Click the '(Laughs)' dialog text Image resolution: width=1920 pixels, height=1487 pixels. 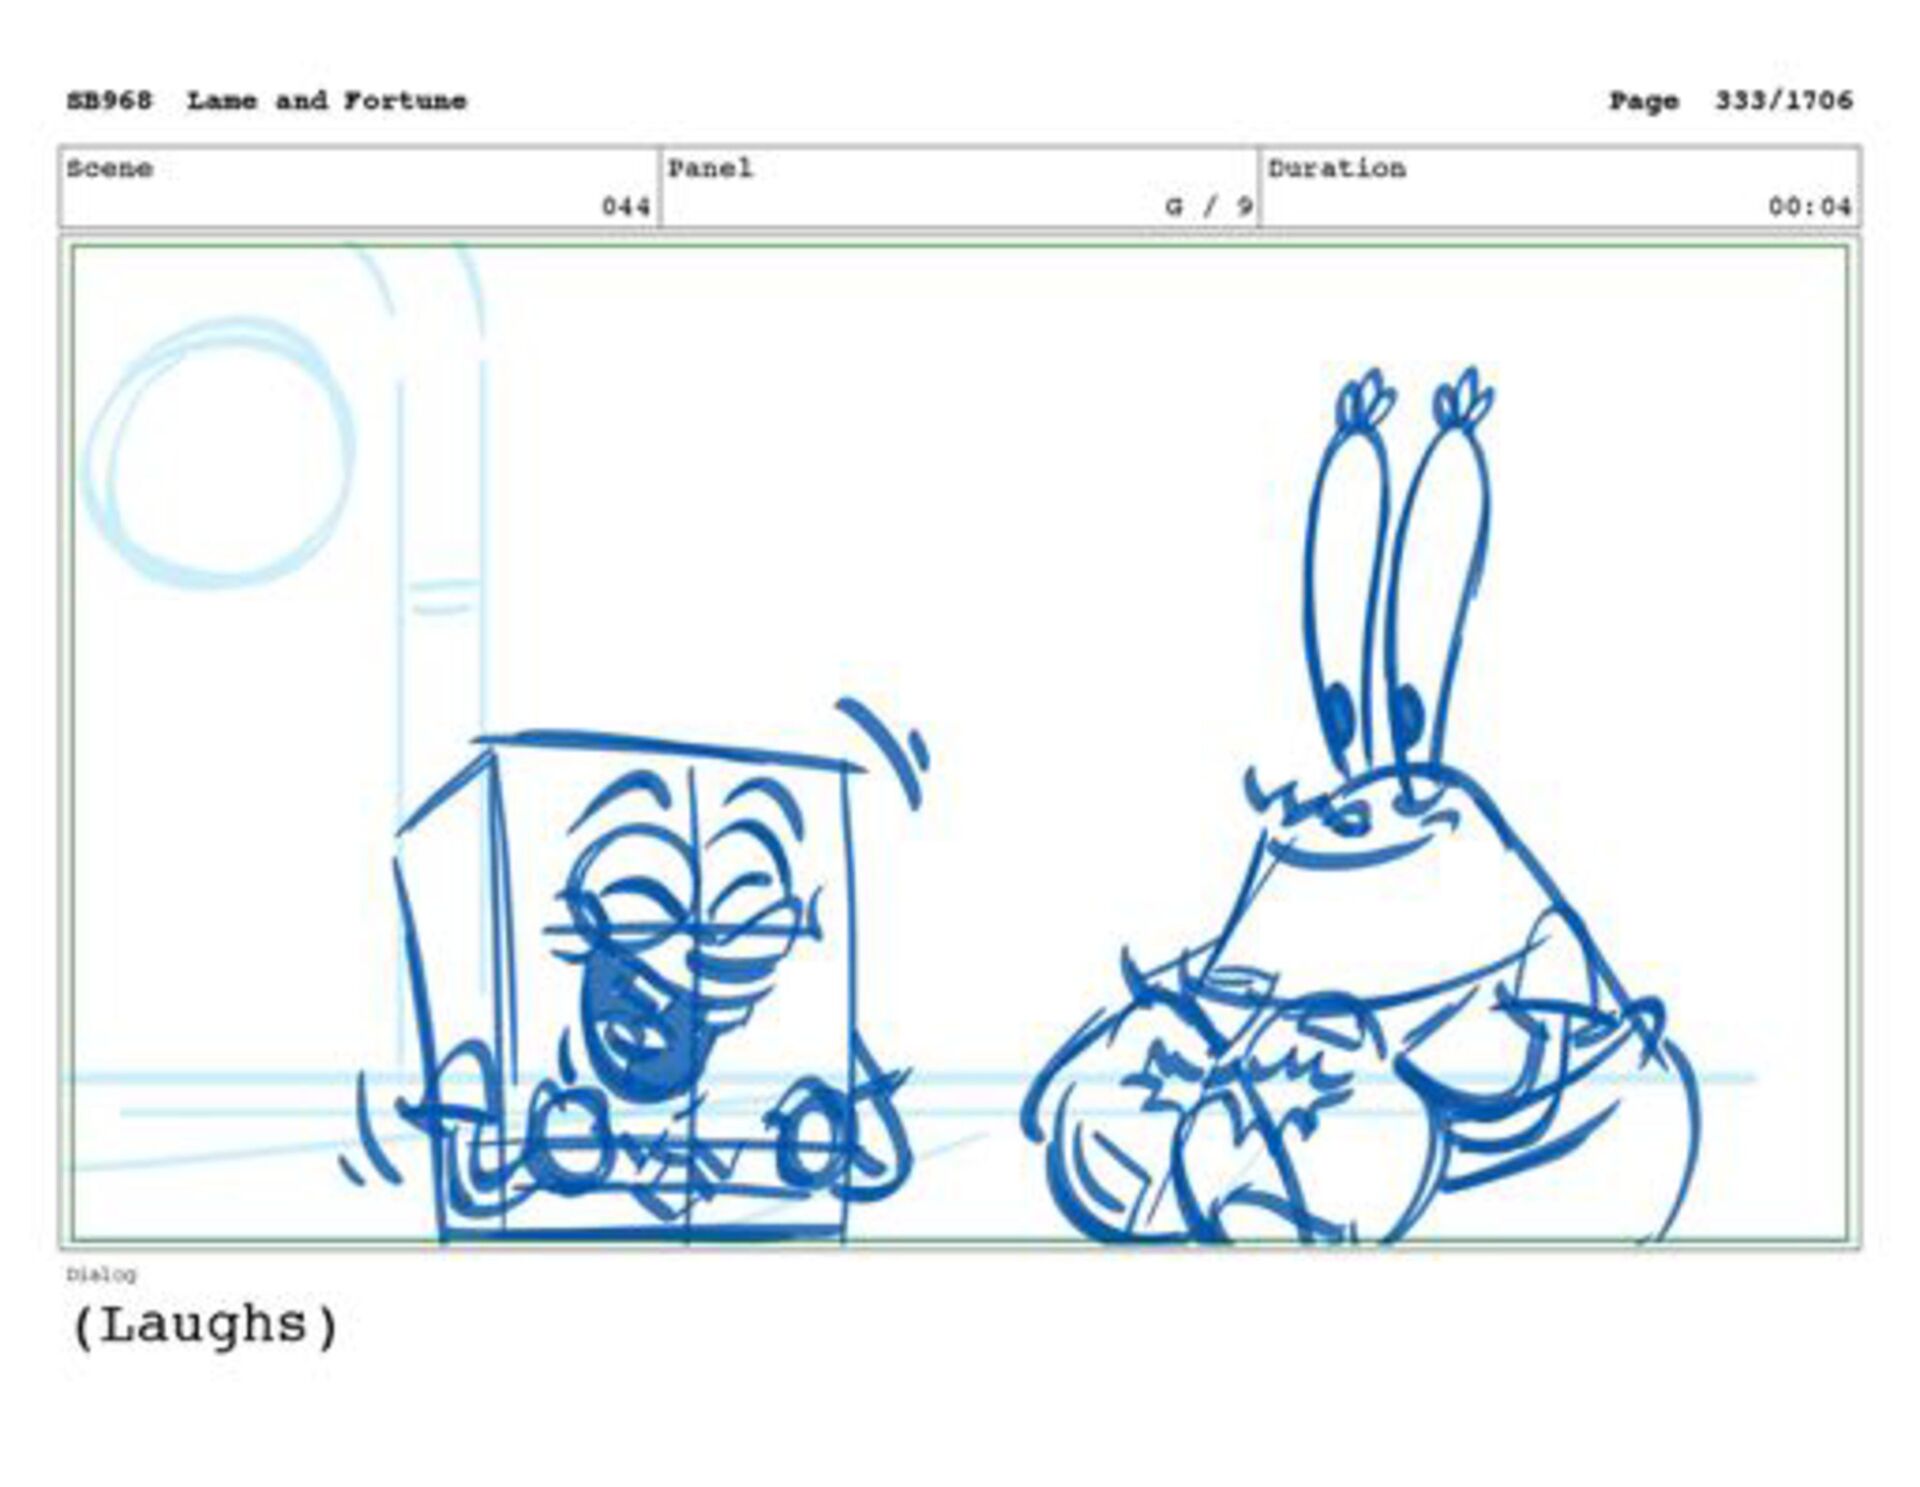tap(206, 1326)
